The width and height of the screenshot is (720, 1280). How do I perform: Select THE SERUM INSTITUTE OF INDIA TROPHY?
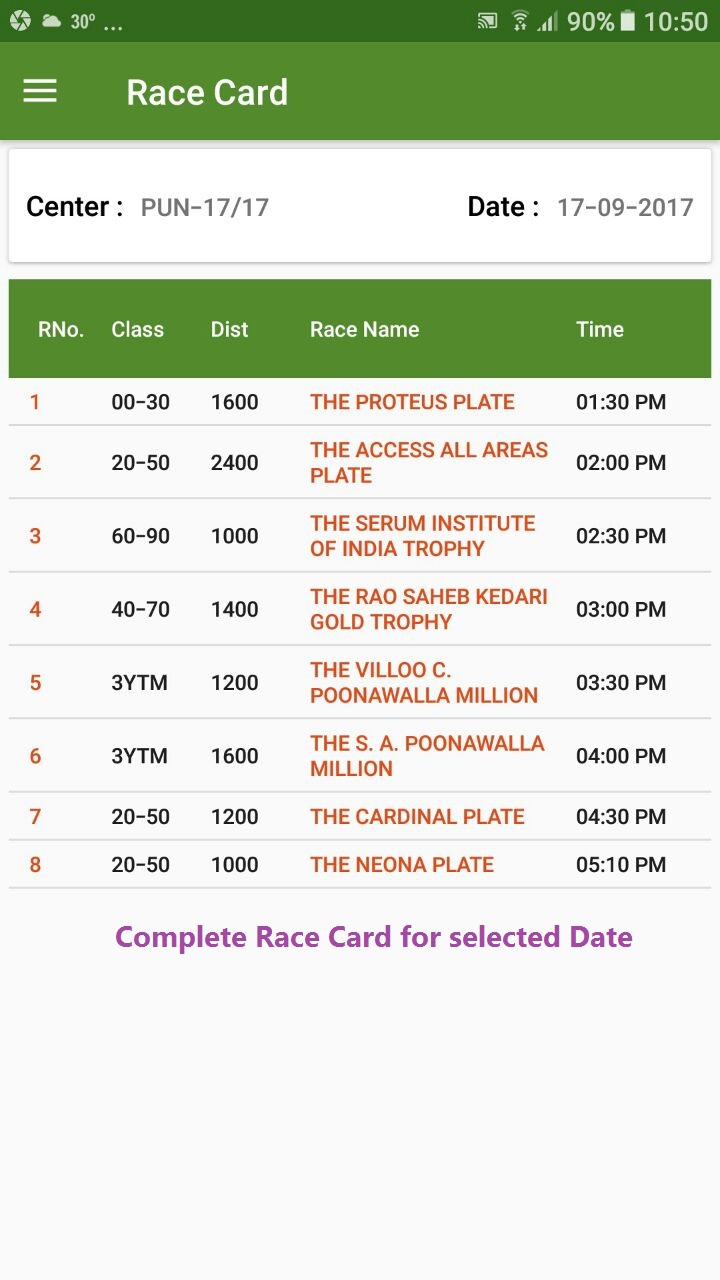(423, 536)
